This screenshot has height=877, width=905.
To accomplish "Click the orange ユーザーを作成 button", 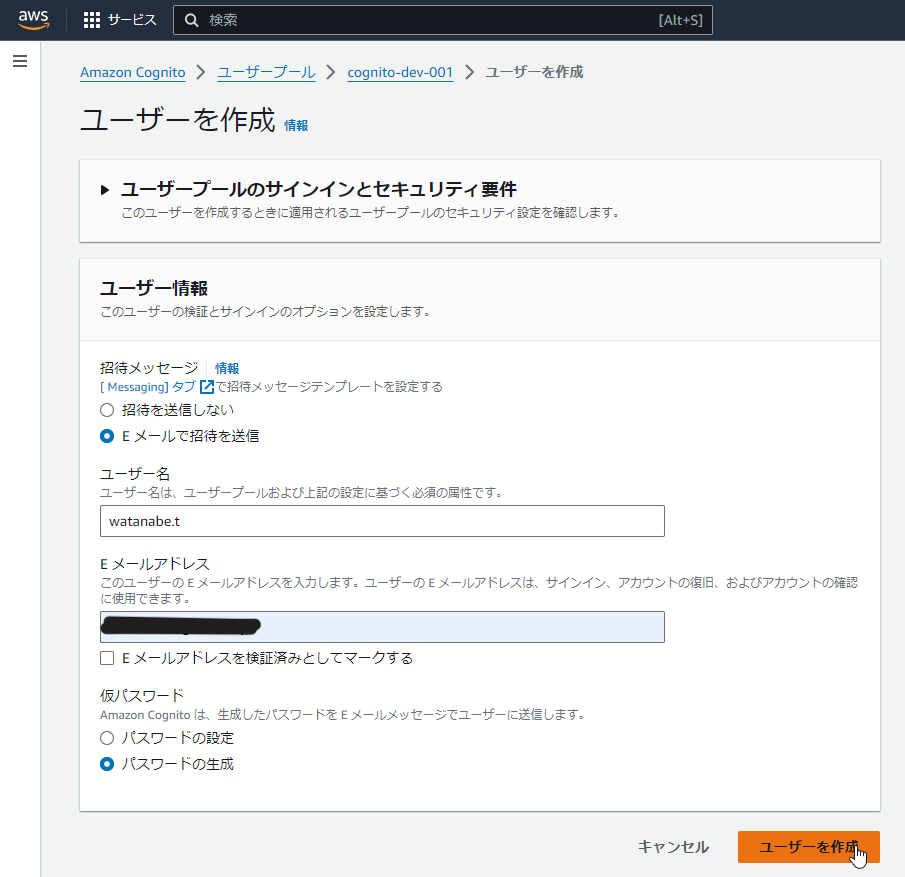I will point(809,847).
